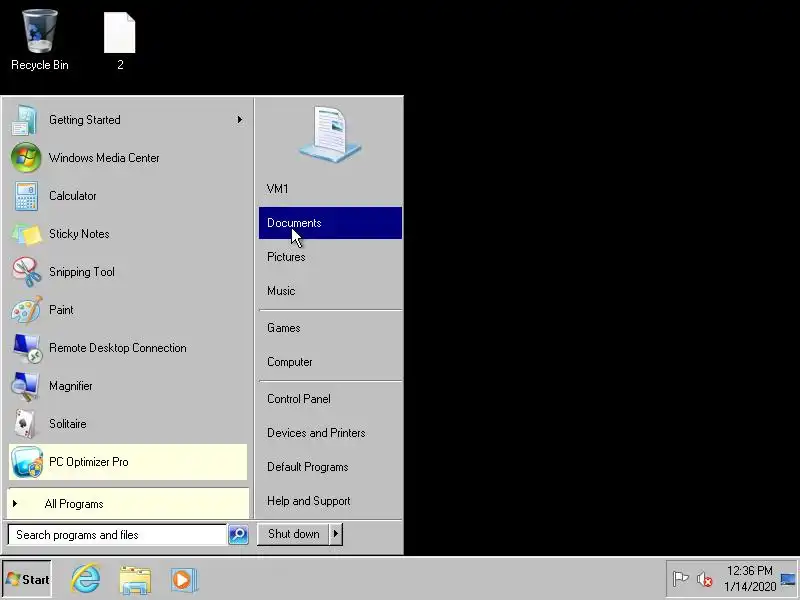Screen dimensions: 800x600
Task: Launch Windows Media Center icon
Action: pos(26,158)
